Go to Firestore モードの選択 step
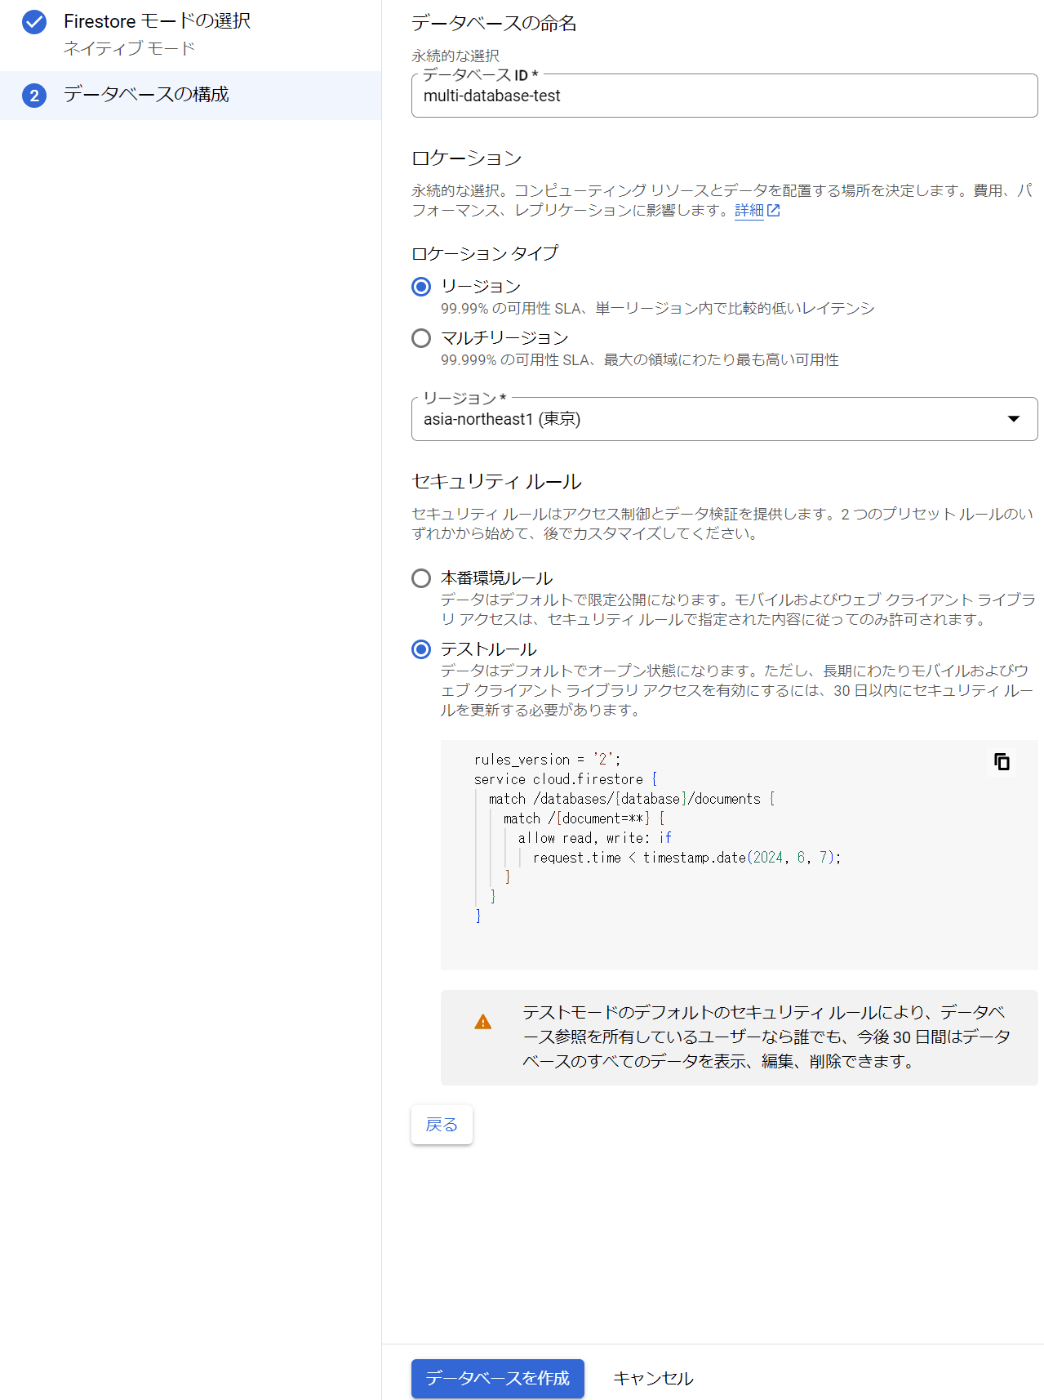The width and height of the screenshot is (1044, 1400). point(157,21)
